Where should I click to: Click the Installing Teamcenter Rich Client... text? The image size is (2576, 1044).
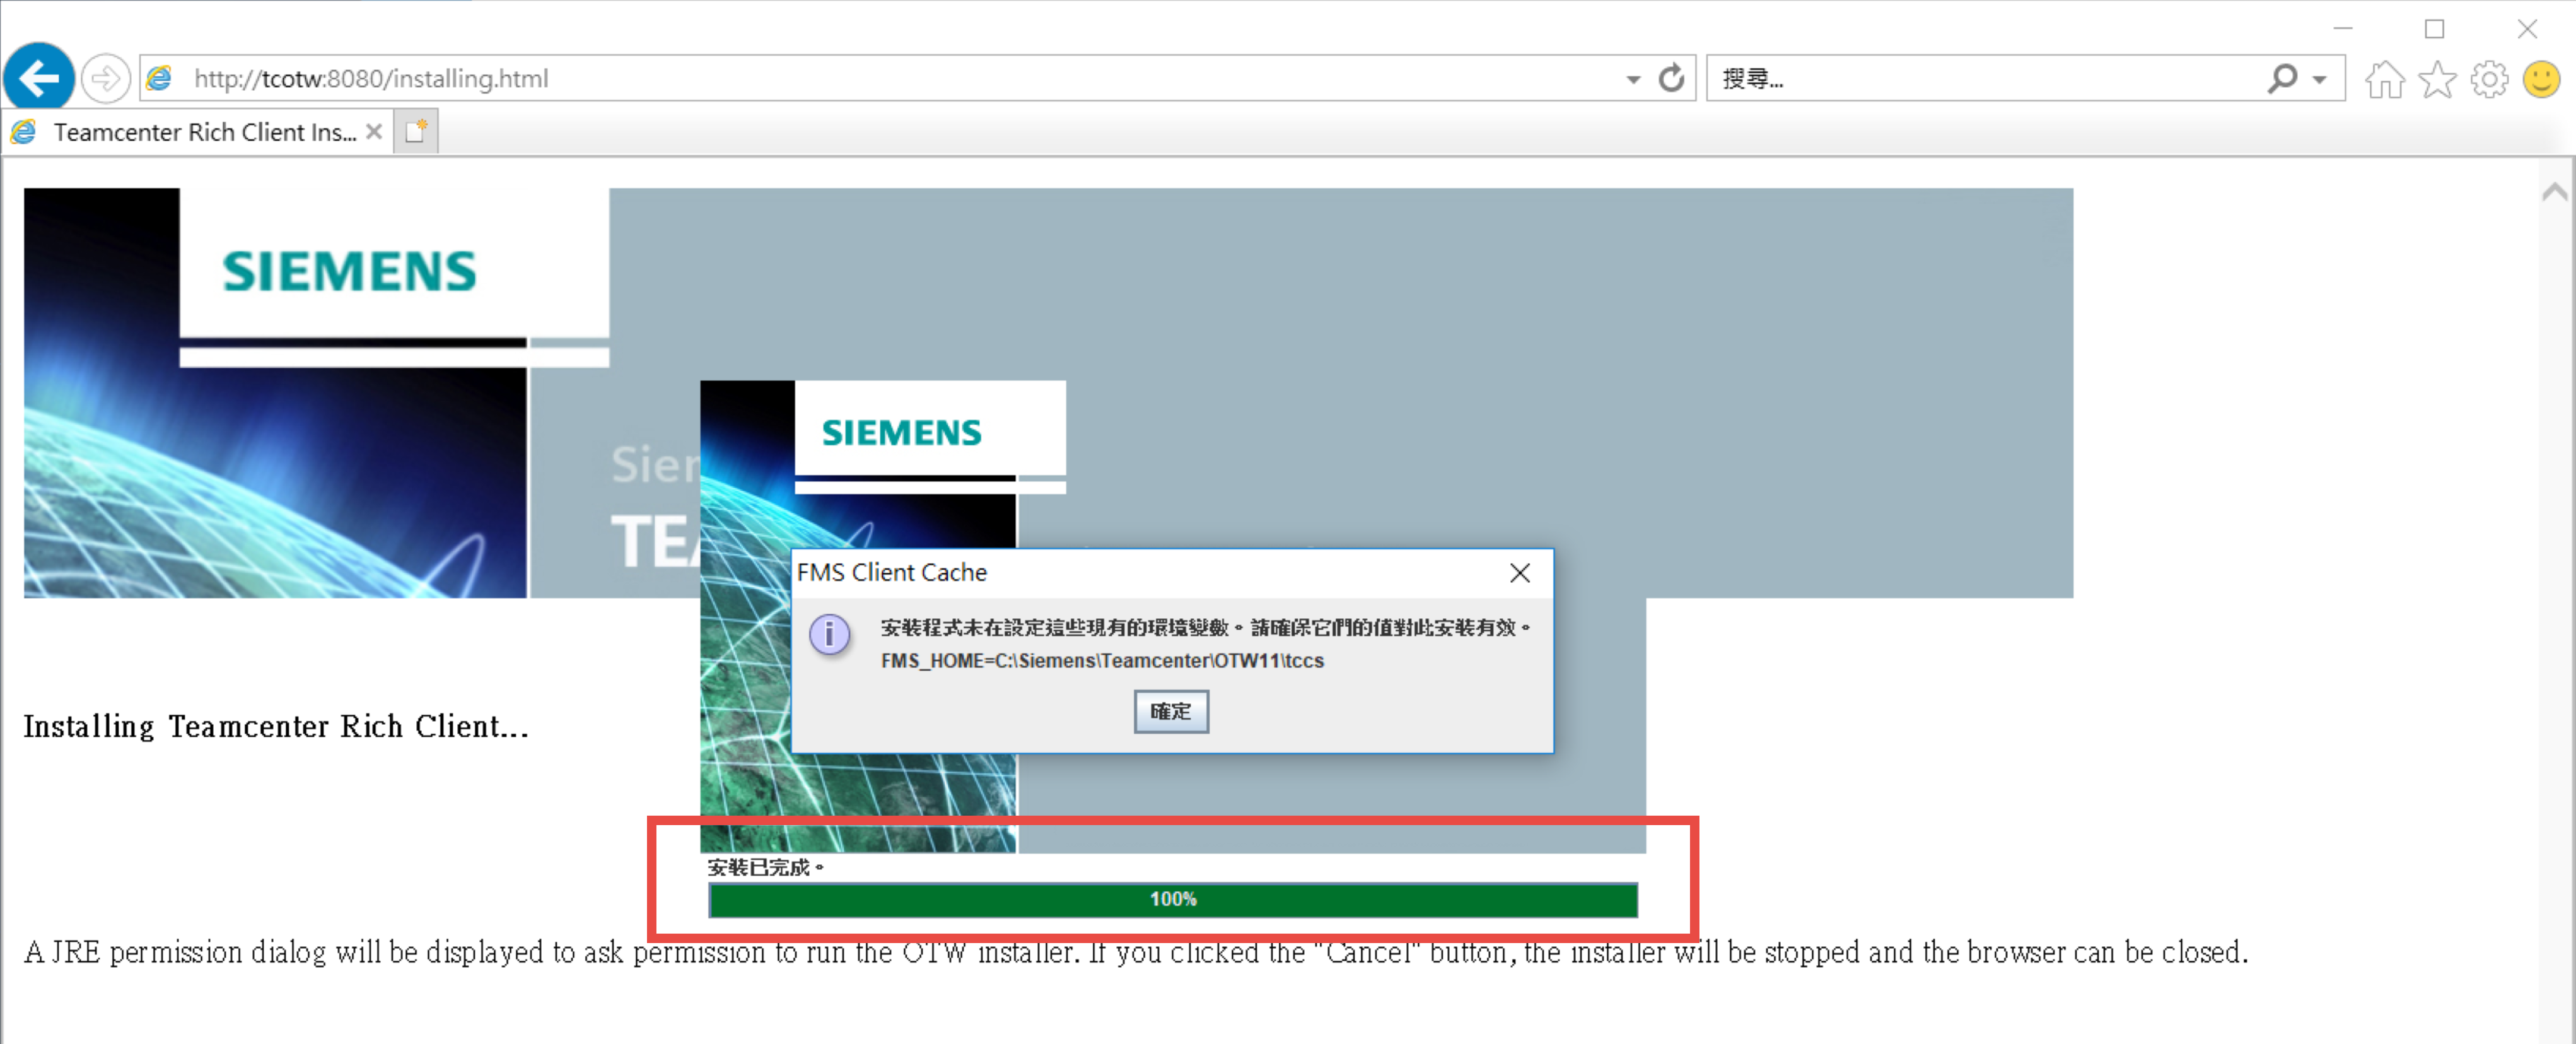276,726
